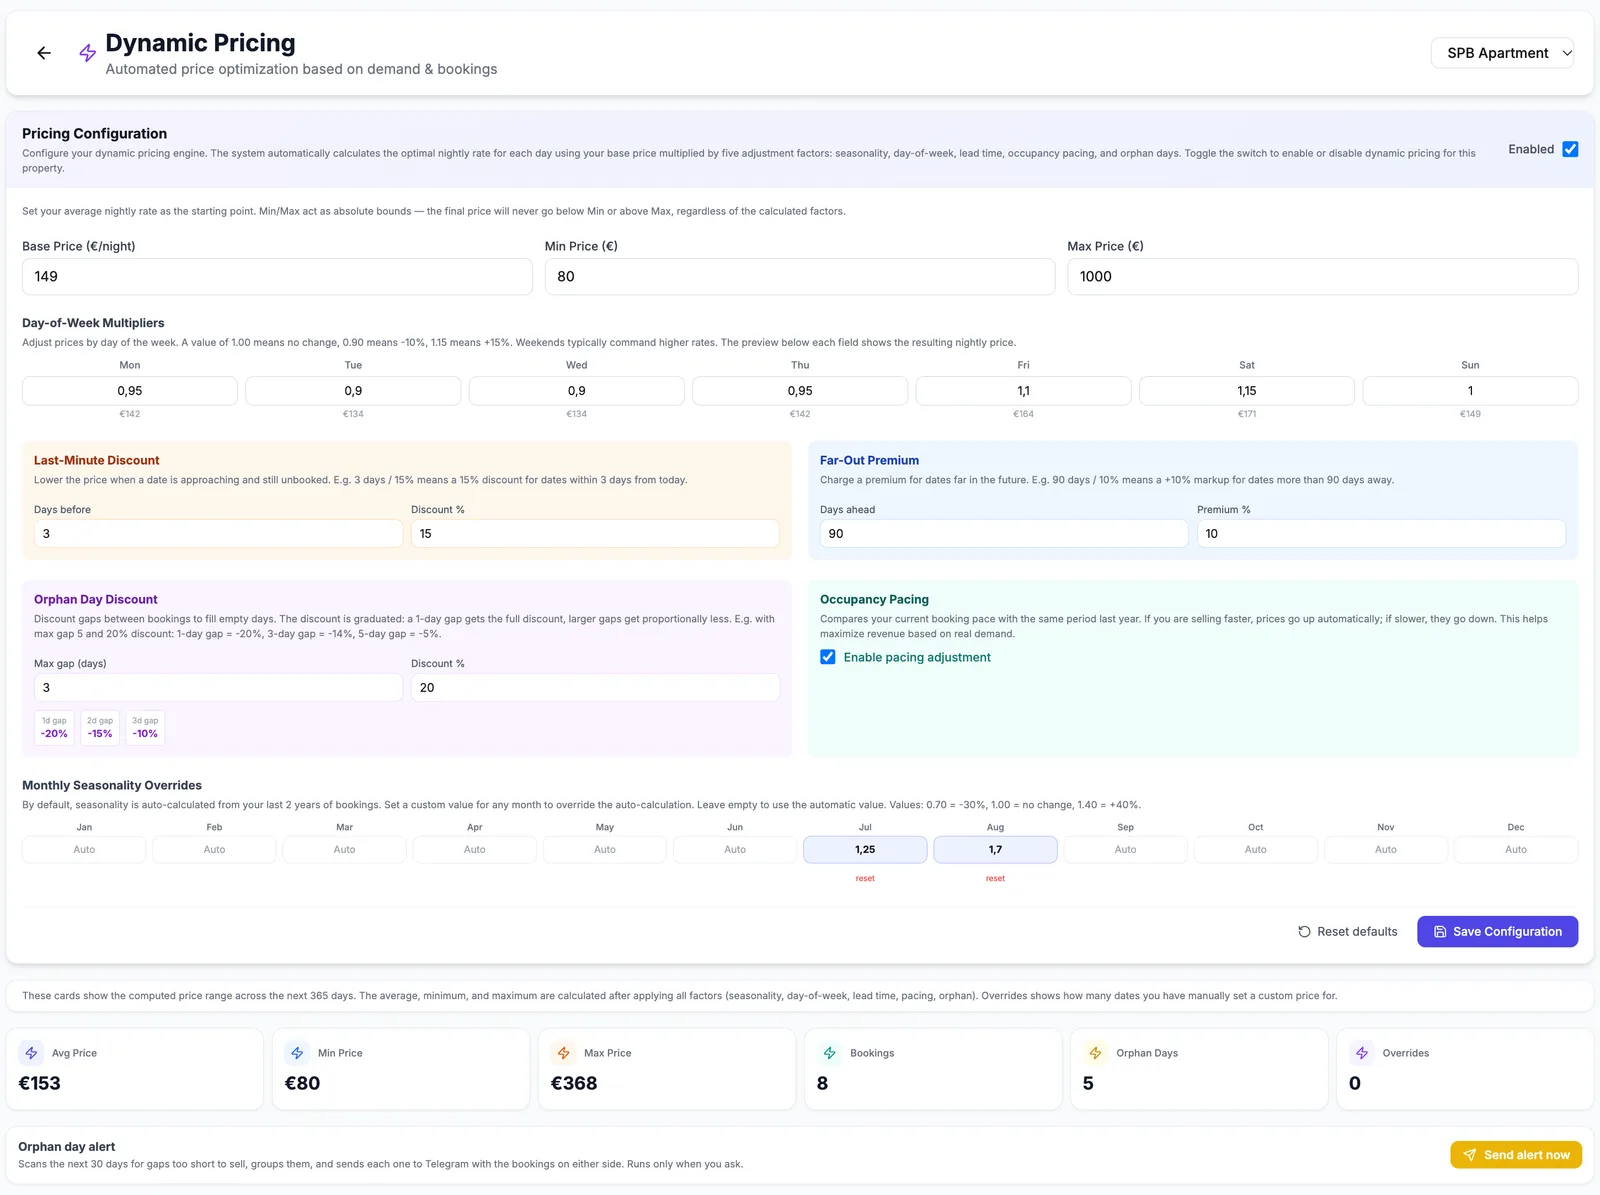This screenshot has height=1195, width=1600.
Task: Focus the Base Price input field
Action: click(x=277, y=277)
